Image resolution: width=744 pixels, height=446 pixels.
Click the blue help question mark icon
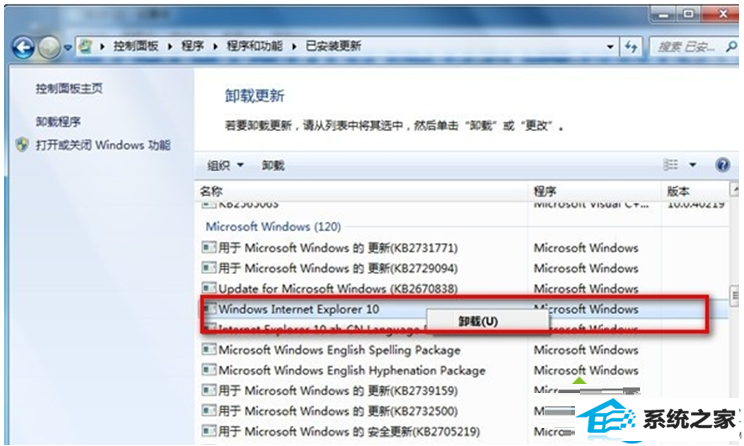coord(722,165)
